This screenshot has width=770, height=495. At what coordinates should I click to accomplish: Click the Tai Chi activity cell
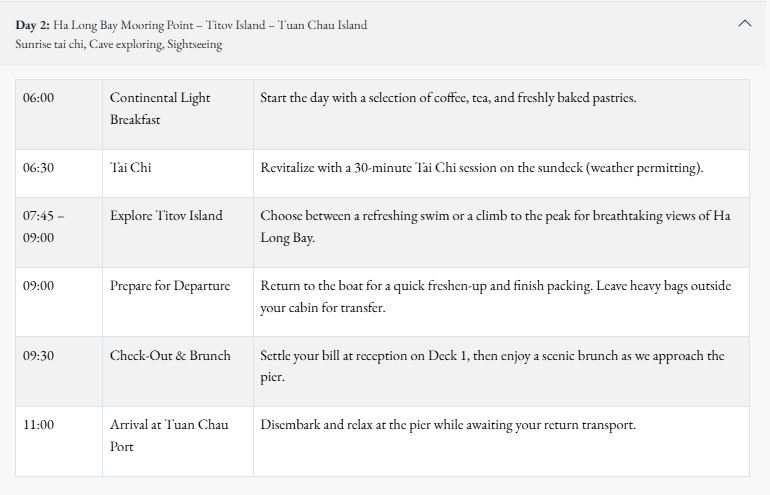pyautogui.click(x=131, y=168)
